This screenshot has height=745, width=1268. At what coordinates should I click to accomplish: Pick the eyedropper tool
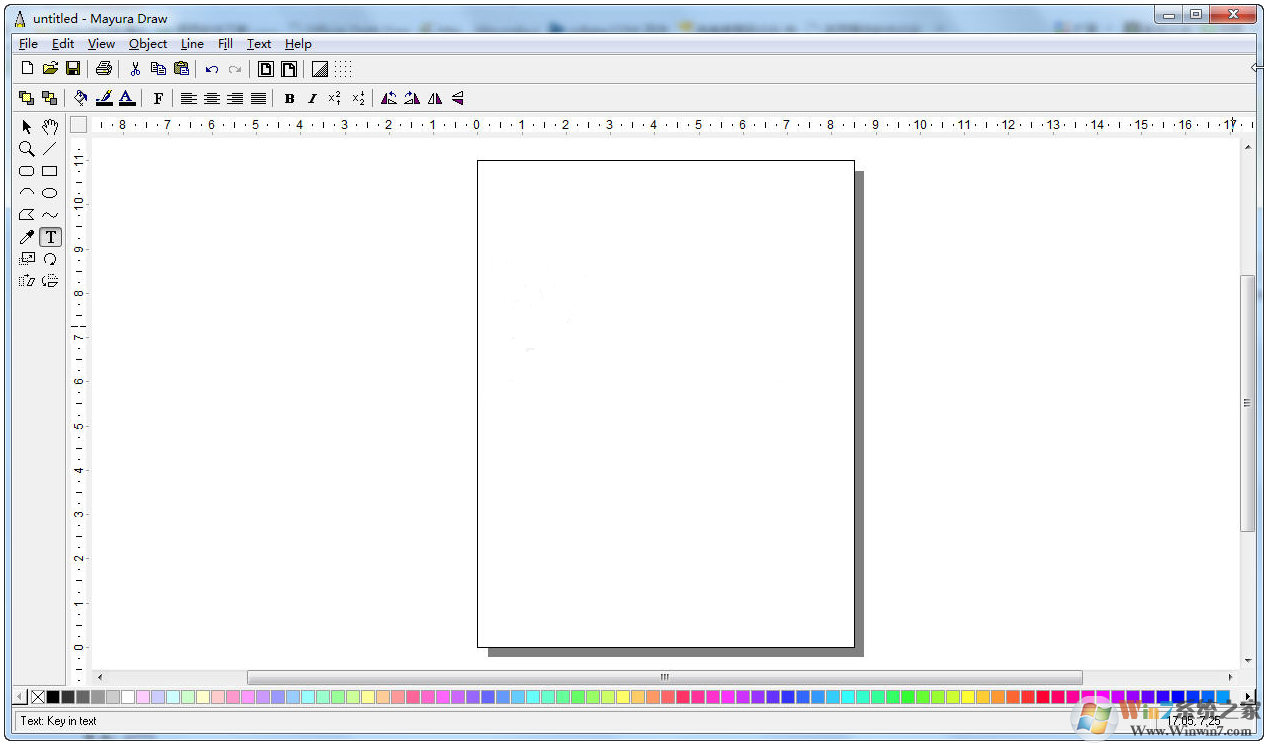pyautogui.click(x=27, y=237)
